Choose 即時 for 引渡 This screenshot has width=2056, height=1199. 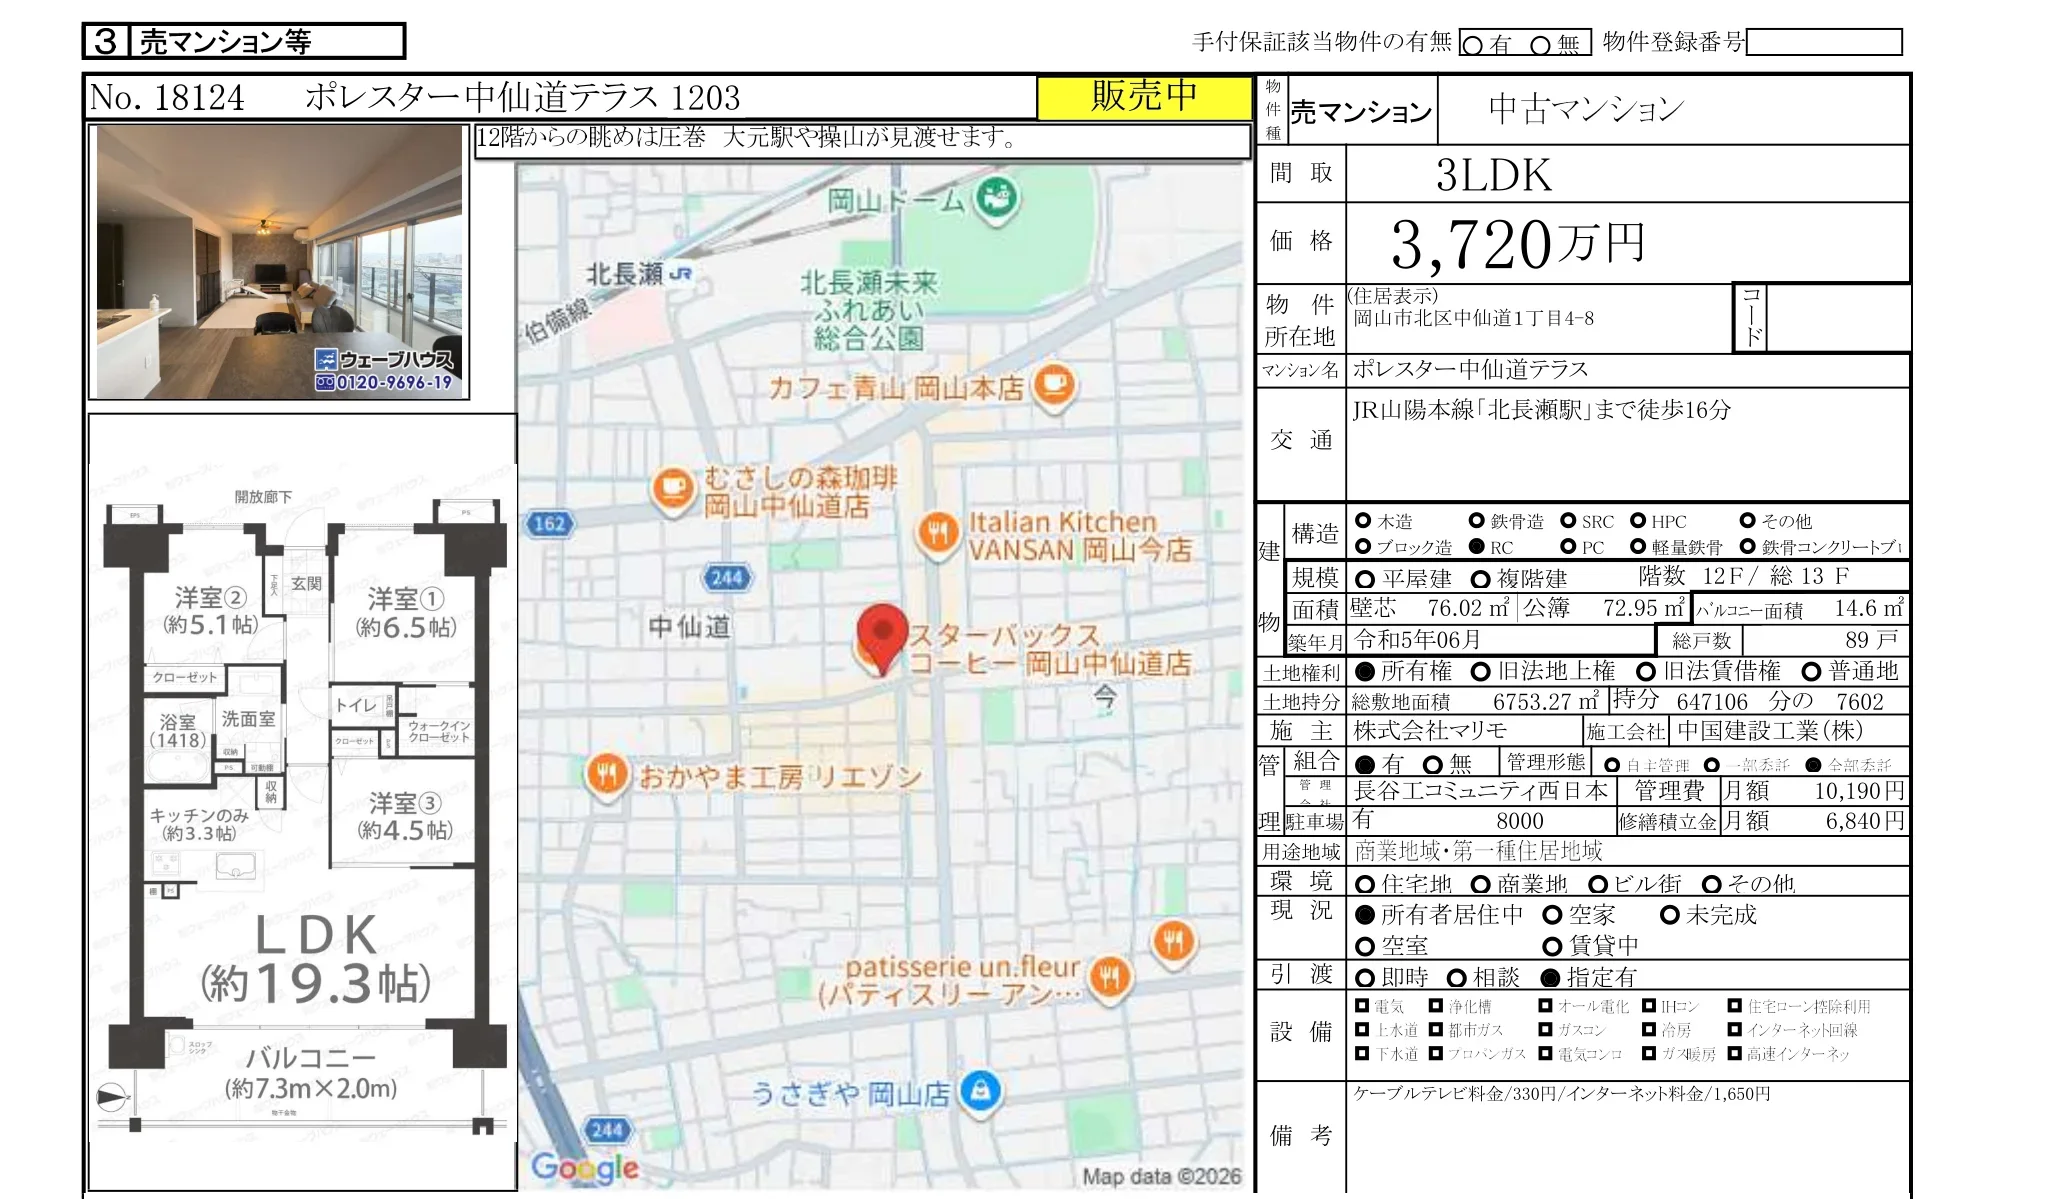point(1365,978)
